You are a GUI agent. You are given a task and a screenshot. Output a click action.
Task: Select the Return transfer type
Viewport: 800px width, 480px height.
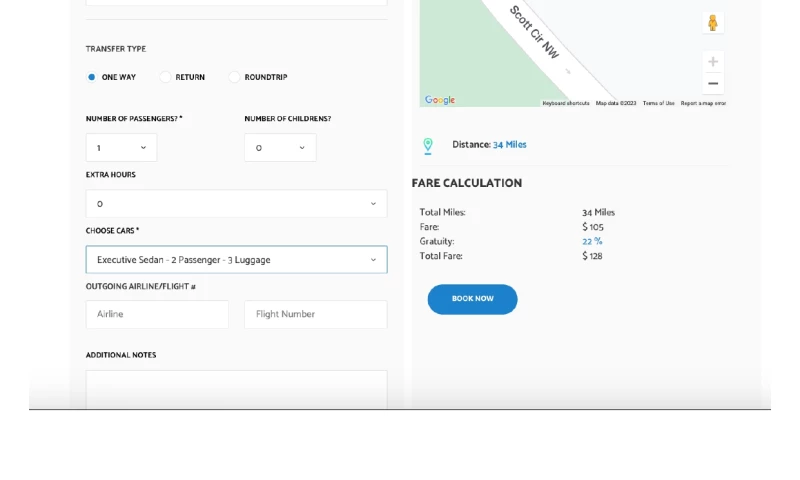pos(165,77)
